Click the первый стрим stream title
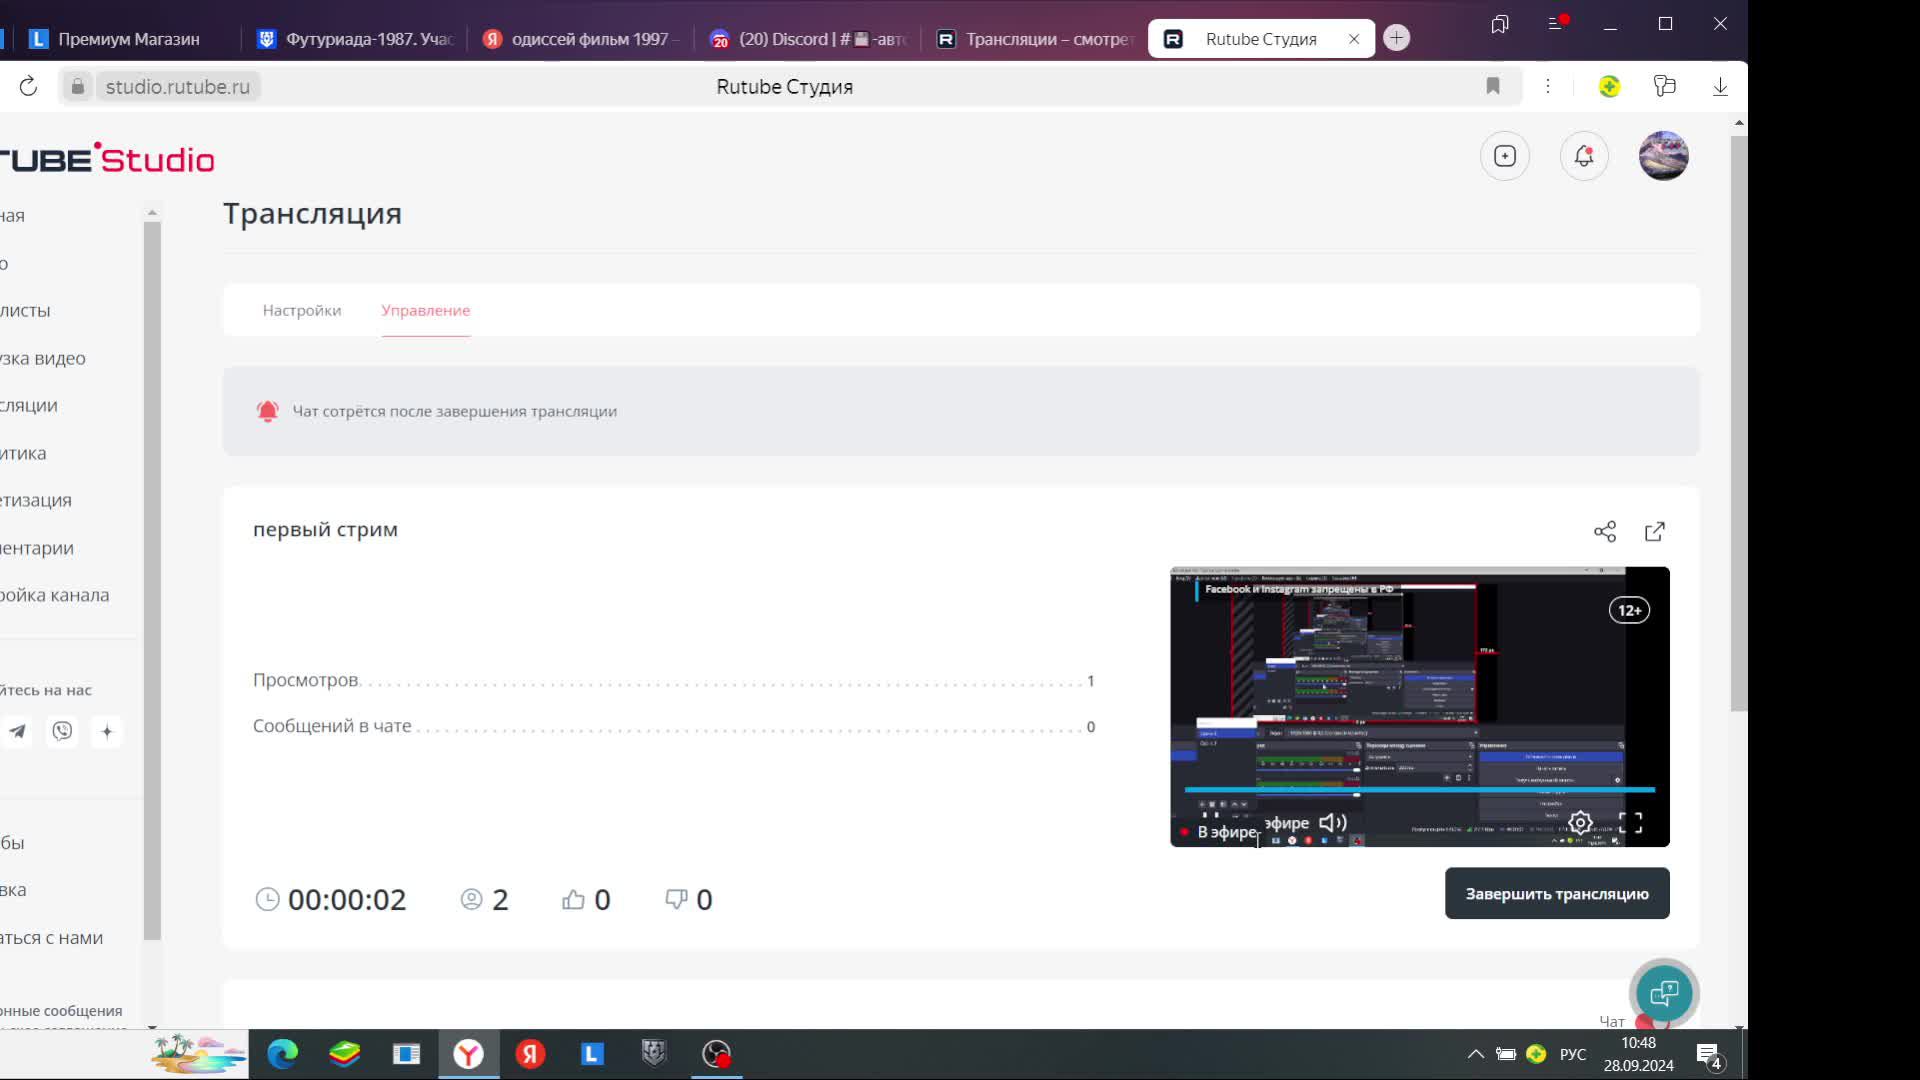 tap(325, 530)
